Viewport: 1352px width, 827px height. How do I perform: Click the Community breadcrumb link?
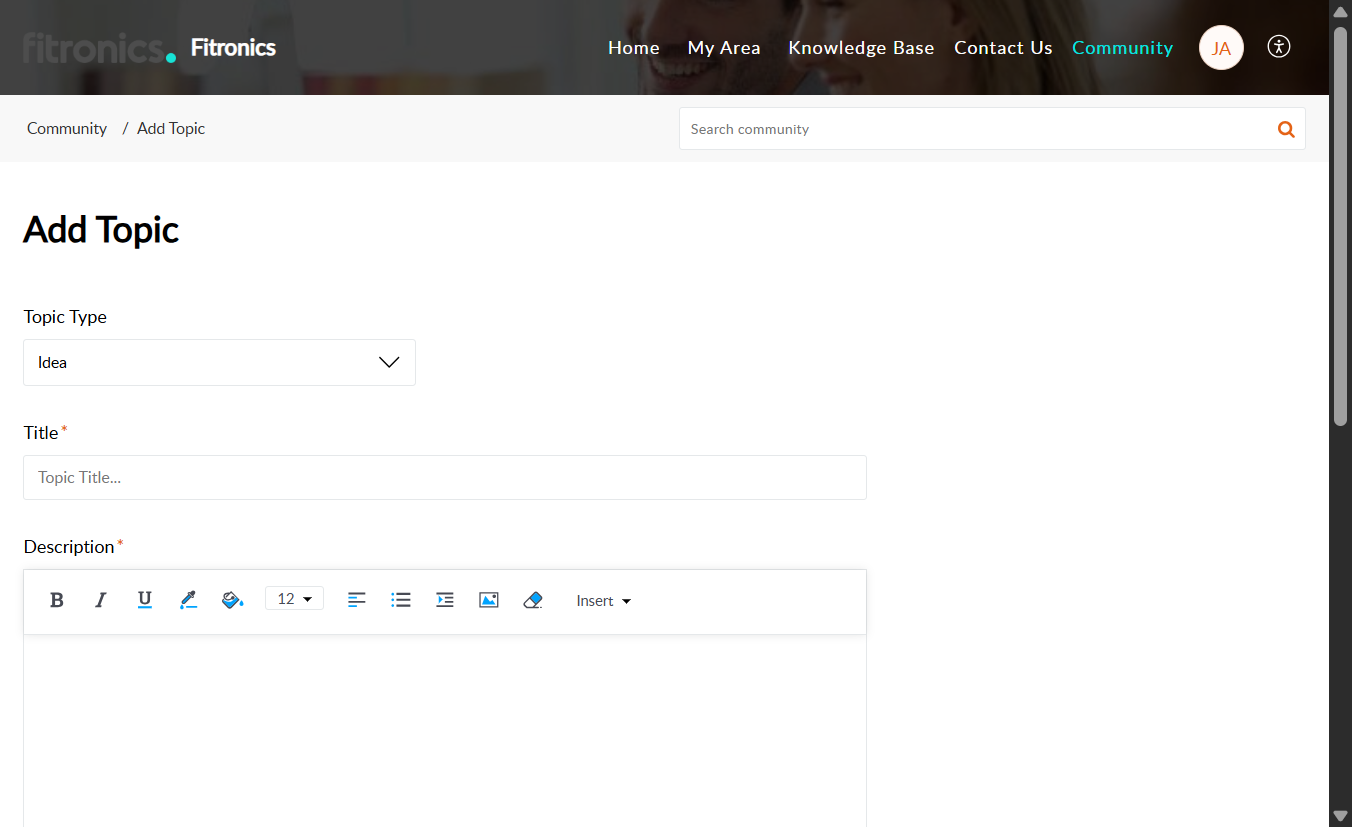(x=67, y=128)
